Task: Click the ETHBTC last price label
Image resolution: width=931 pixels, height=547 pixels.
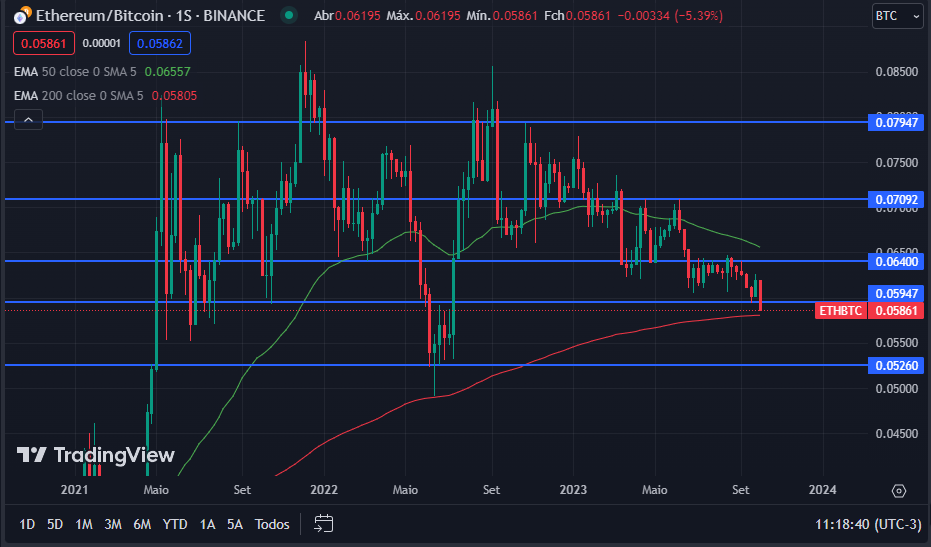Action: [x=841, y=311]
